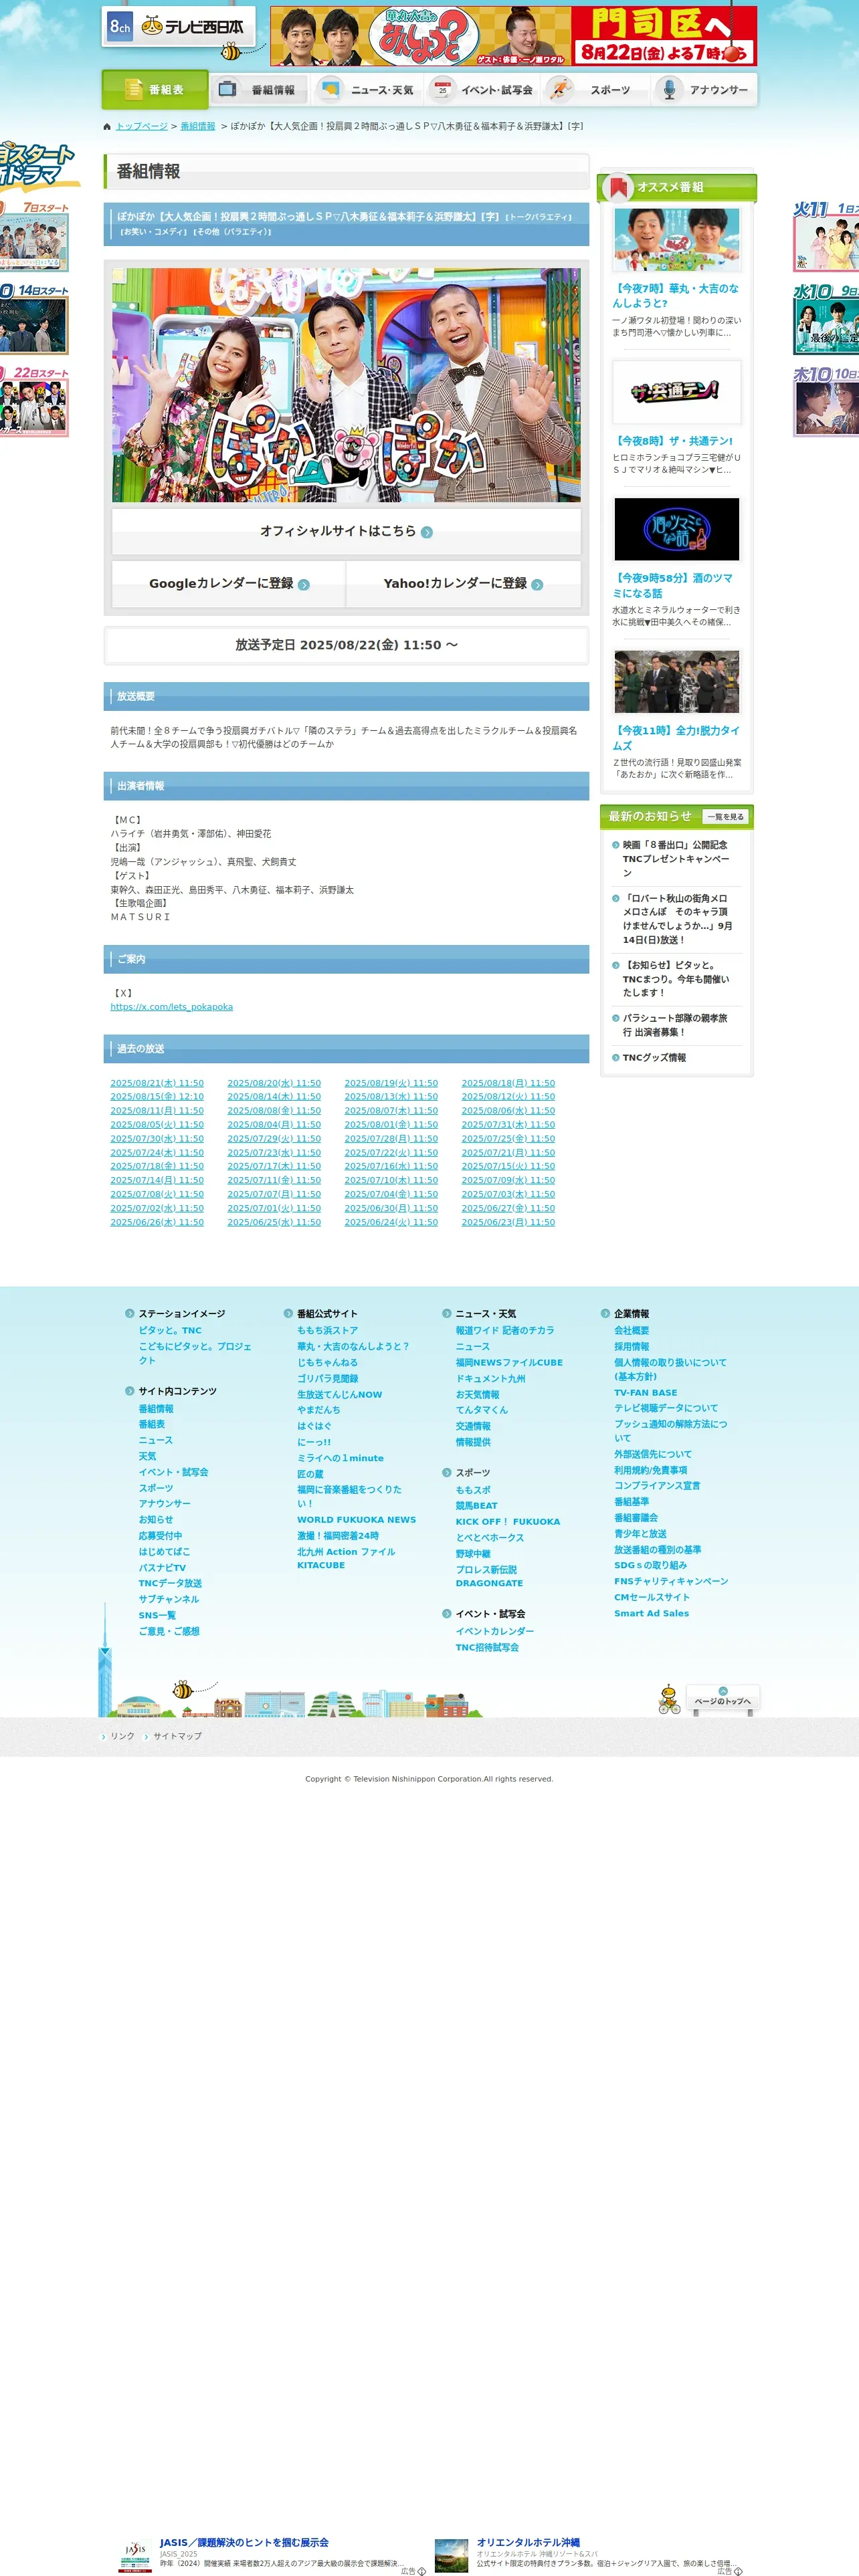The image size is (859, 2576).
Task: Open the 番組情報 navigation tab
Action: [x=260, y=90]
